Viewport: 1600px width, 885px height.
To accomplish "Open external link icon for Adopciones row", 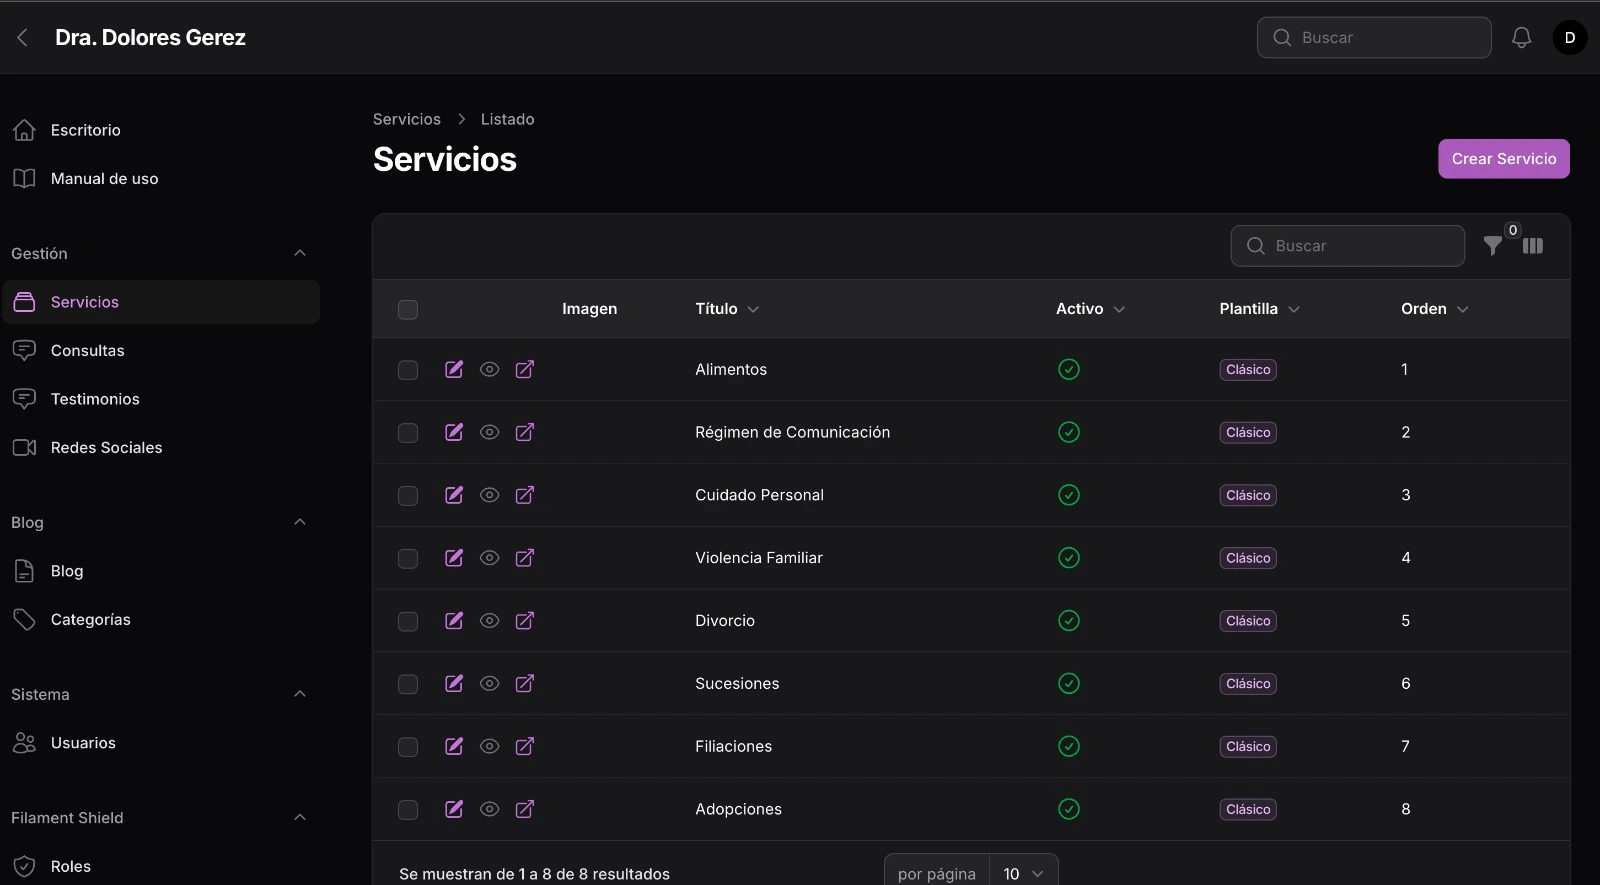I will 524,809.
